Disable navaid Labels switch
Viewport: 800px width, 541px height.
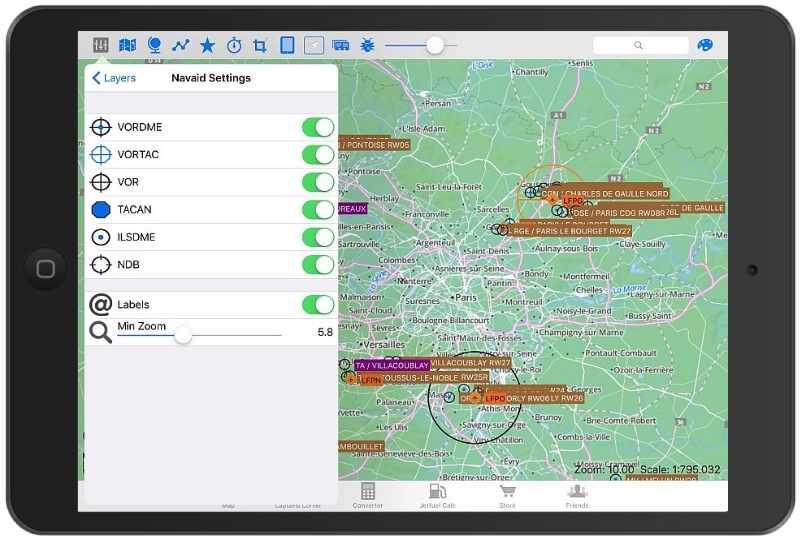318,305
